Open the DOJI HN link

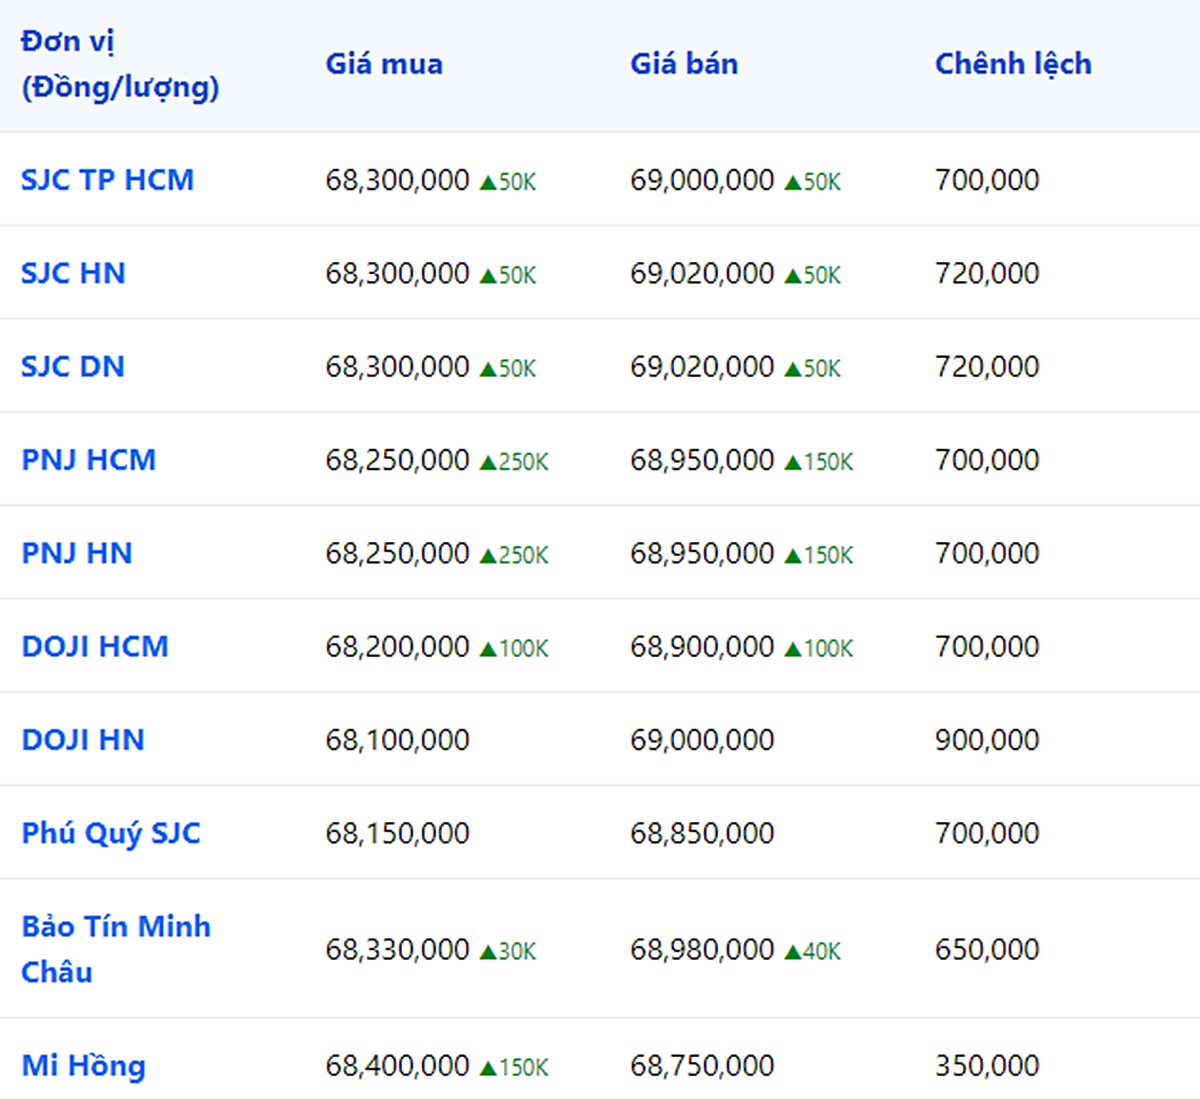[x=83, y=739]
